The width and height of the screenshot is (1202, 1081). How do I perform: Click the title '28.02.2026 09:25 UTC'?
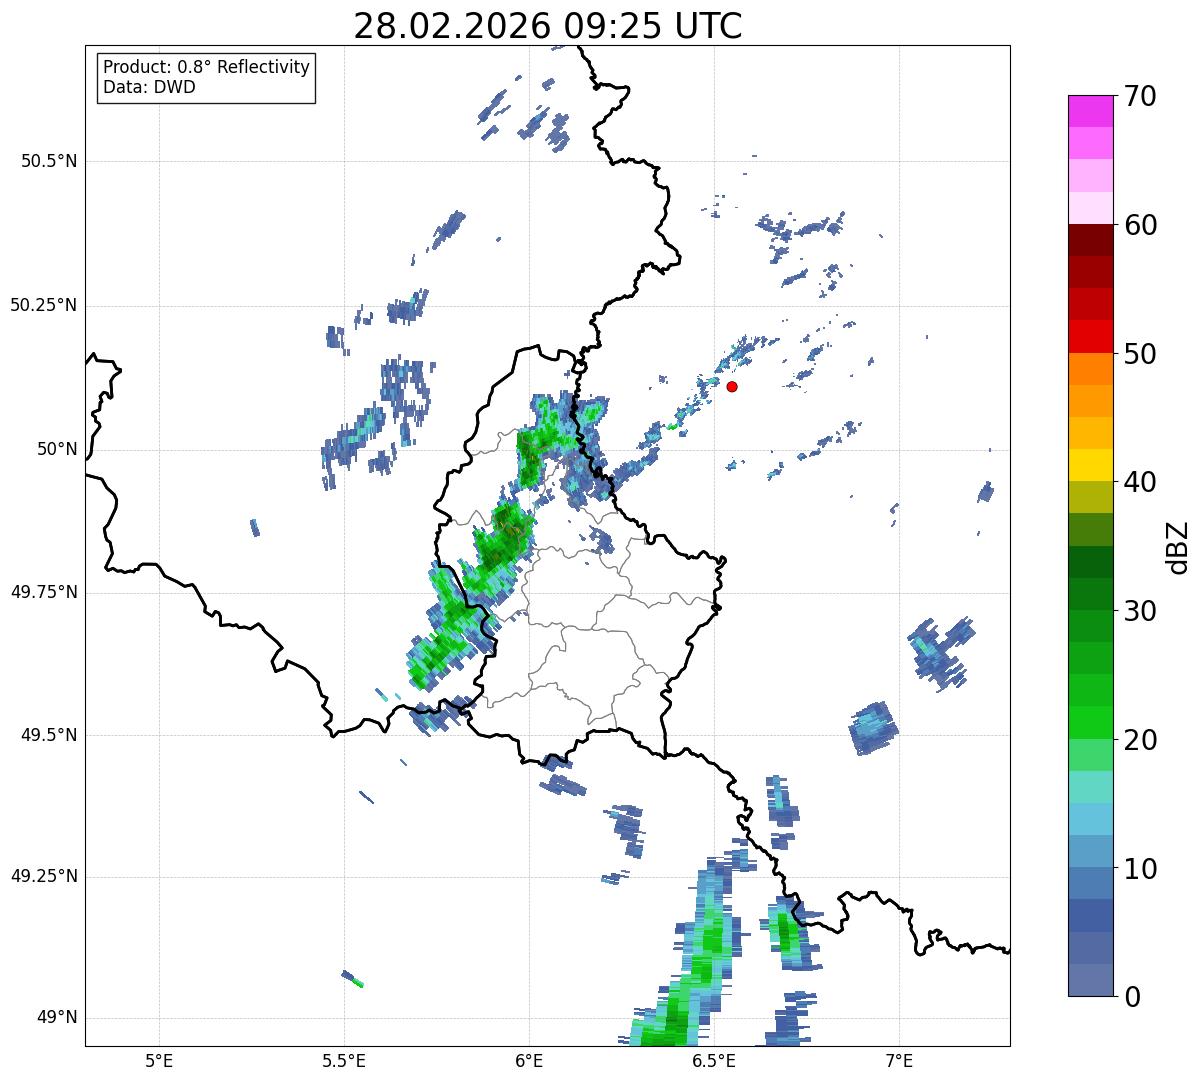point(548,26)
